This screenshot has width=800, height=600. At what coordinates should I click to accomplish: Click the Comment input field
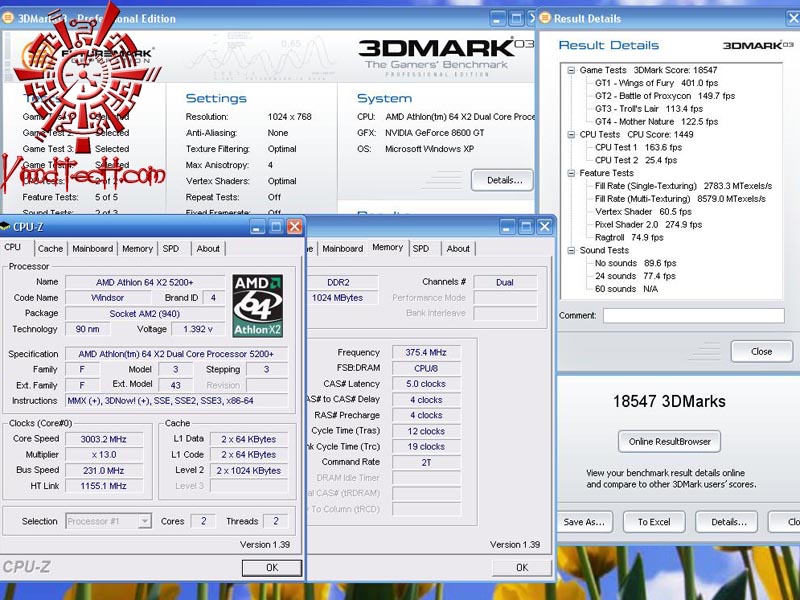click(x=693, y=315)
